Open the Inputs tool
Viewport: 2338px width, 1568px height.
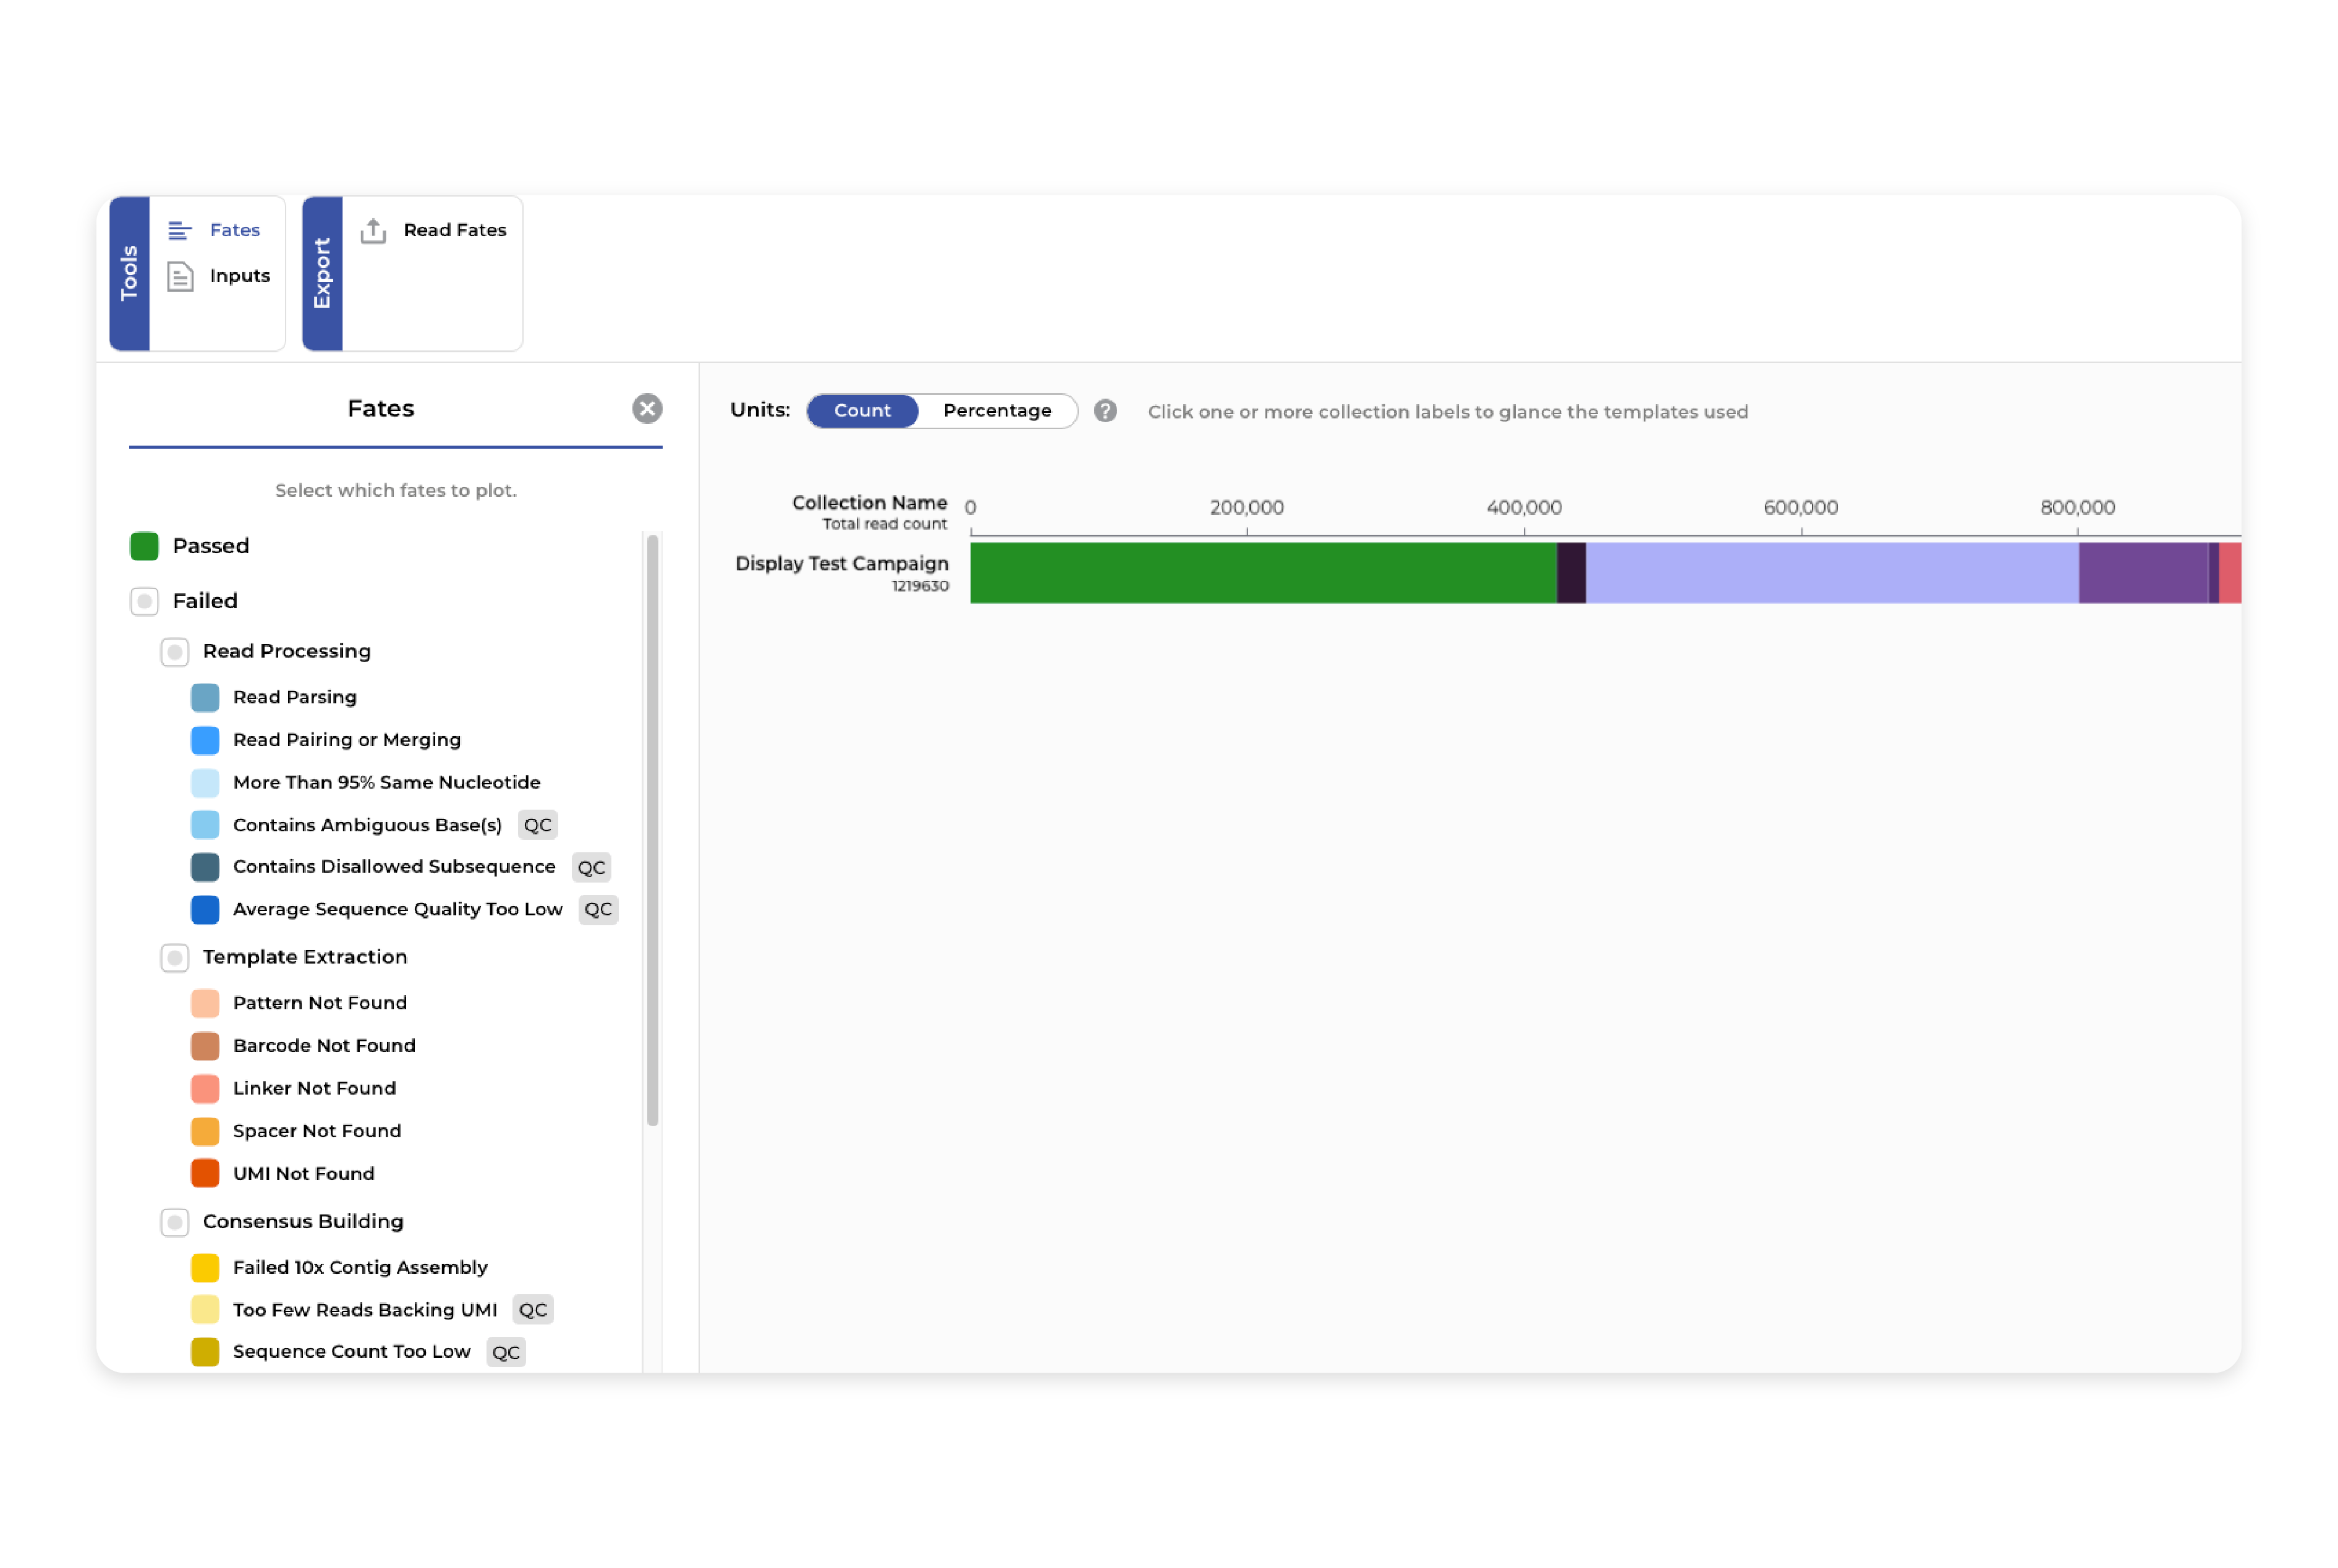click(x=219, y=276)
